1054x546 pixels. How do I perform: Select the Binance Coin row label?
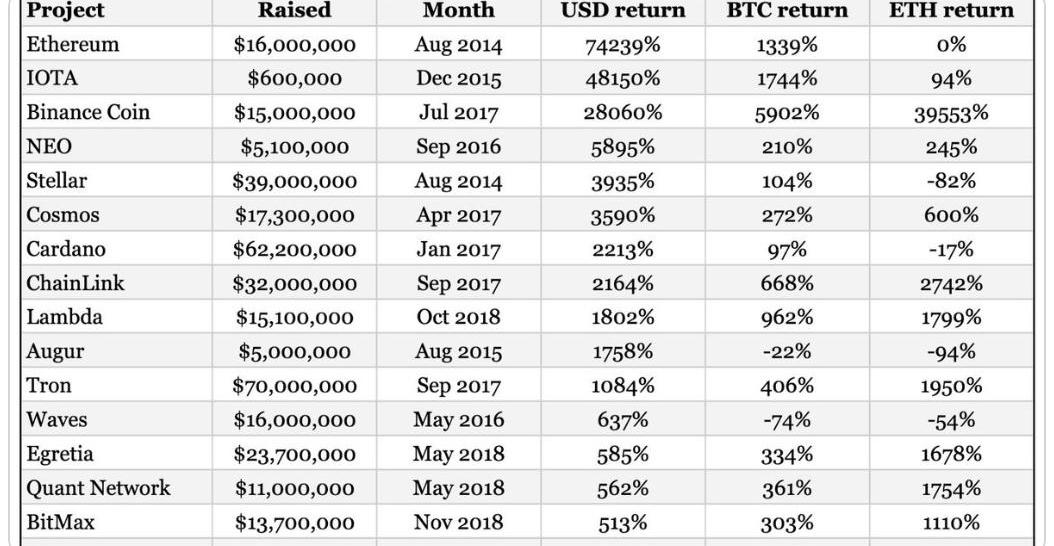click(88, 113)
